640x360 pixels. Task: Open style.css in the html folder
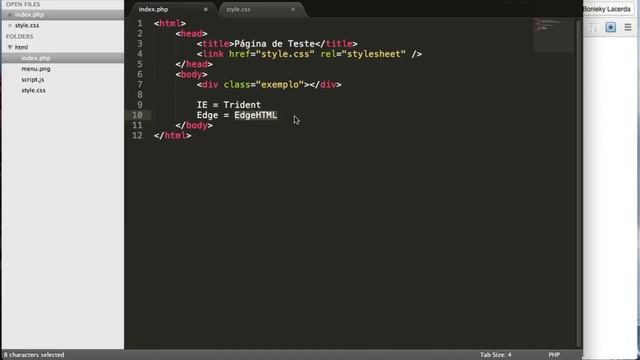click(x=33, y=90)
